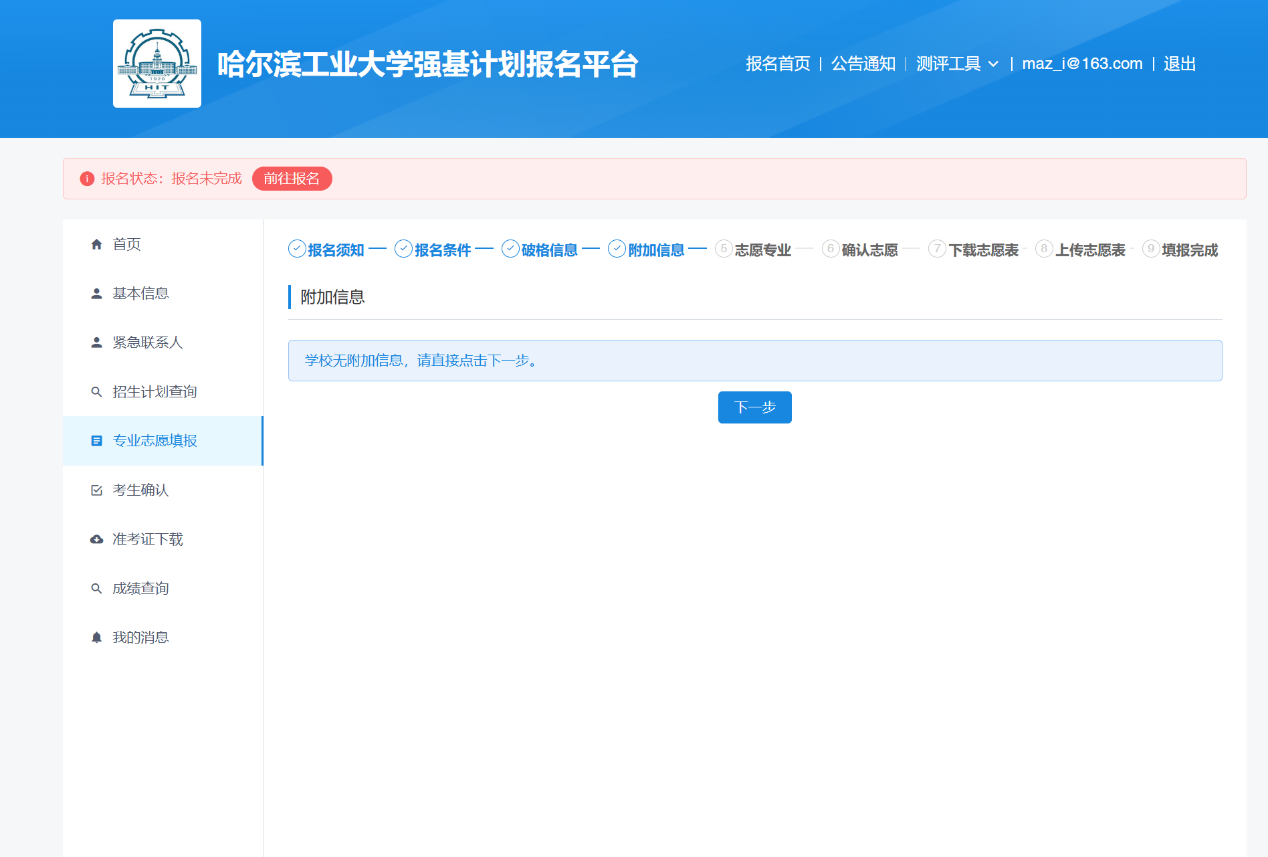Image resolution: width=1268 pixels, height=857 pixels.
Task: Click the red 前往报名 button
Action: pyautogui.click(x=292, y=178)
